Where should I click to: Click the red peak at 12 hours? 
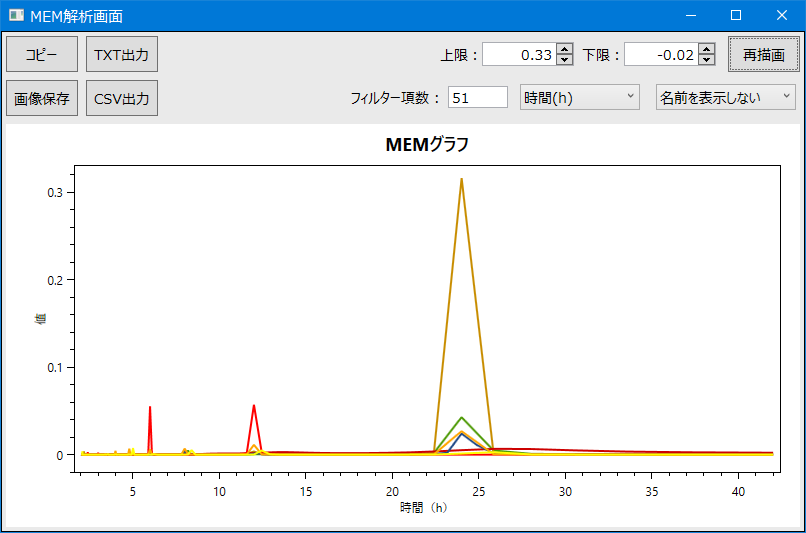click(254, 406)
